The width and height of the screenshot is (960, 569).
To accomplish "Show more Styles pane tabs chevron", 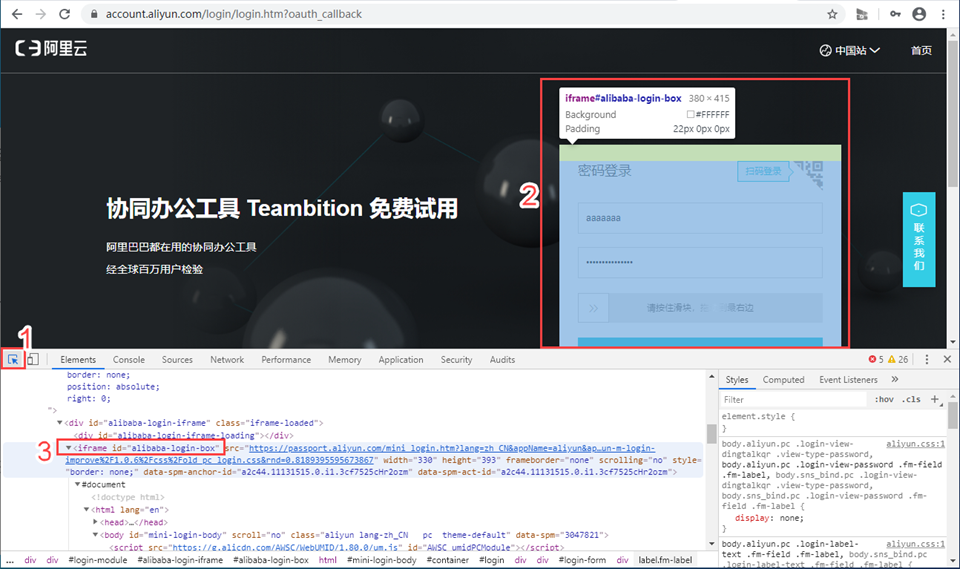I will tap(894, 379).
